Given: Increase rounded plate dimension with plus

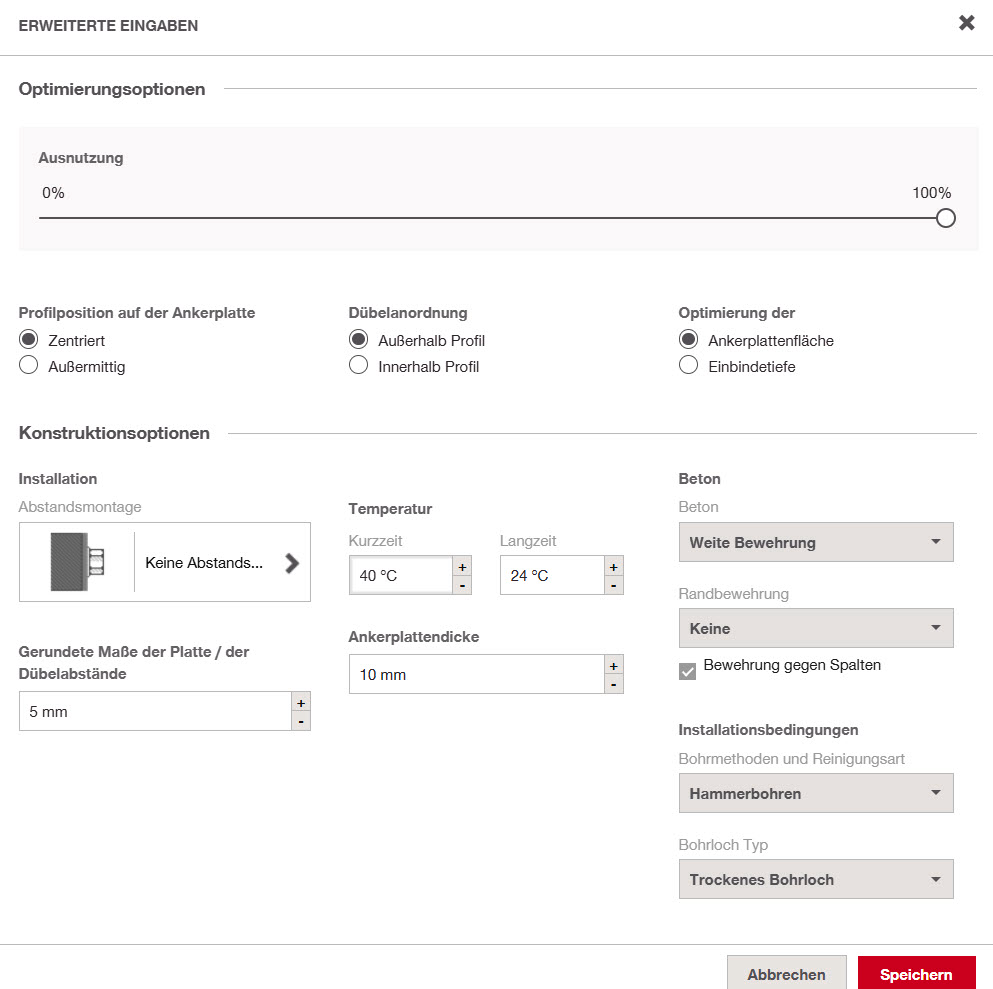Looking at the screenshot, I should pos(301,703).
